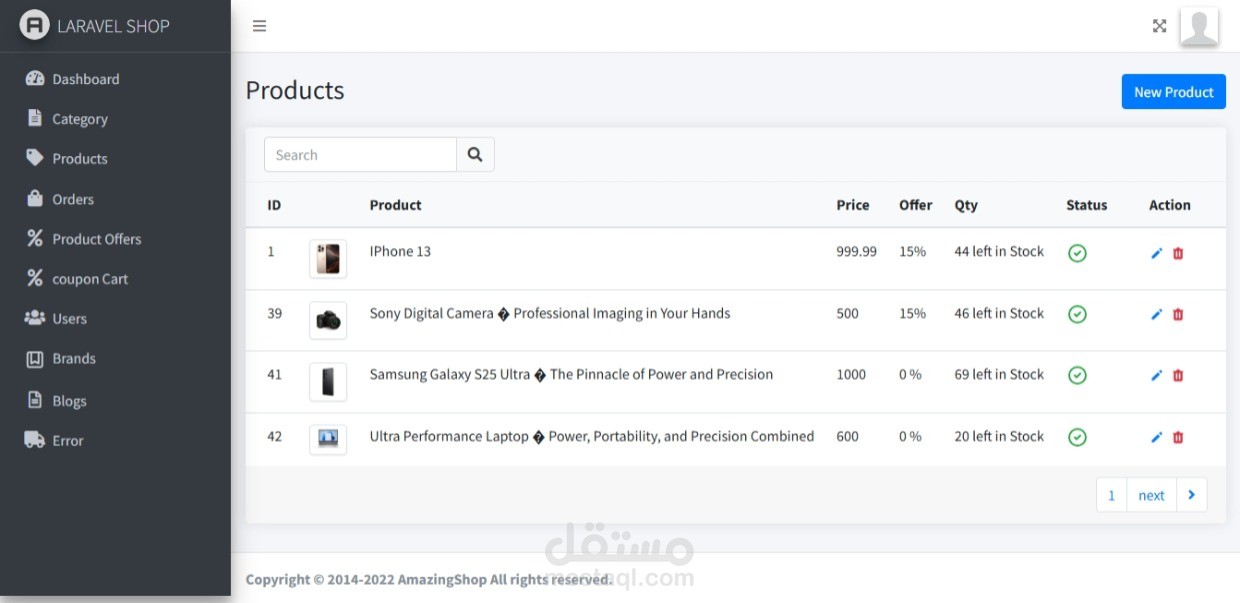Go to Product Offers in sidebar
The width and height of the screenshot is (1240, 603).
coord(96,239)
